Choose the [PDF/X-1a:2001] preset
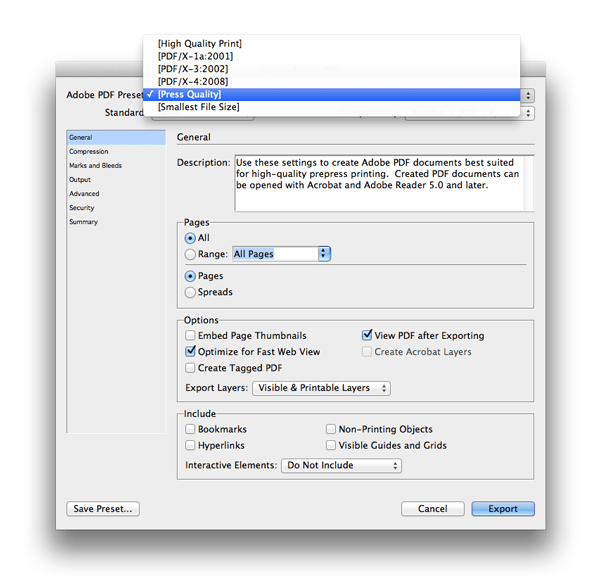This screenshot has height=582, width=600. click(331, 56)
